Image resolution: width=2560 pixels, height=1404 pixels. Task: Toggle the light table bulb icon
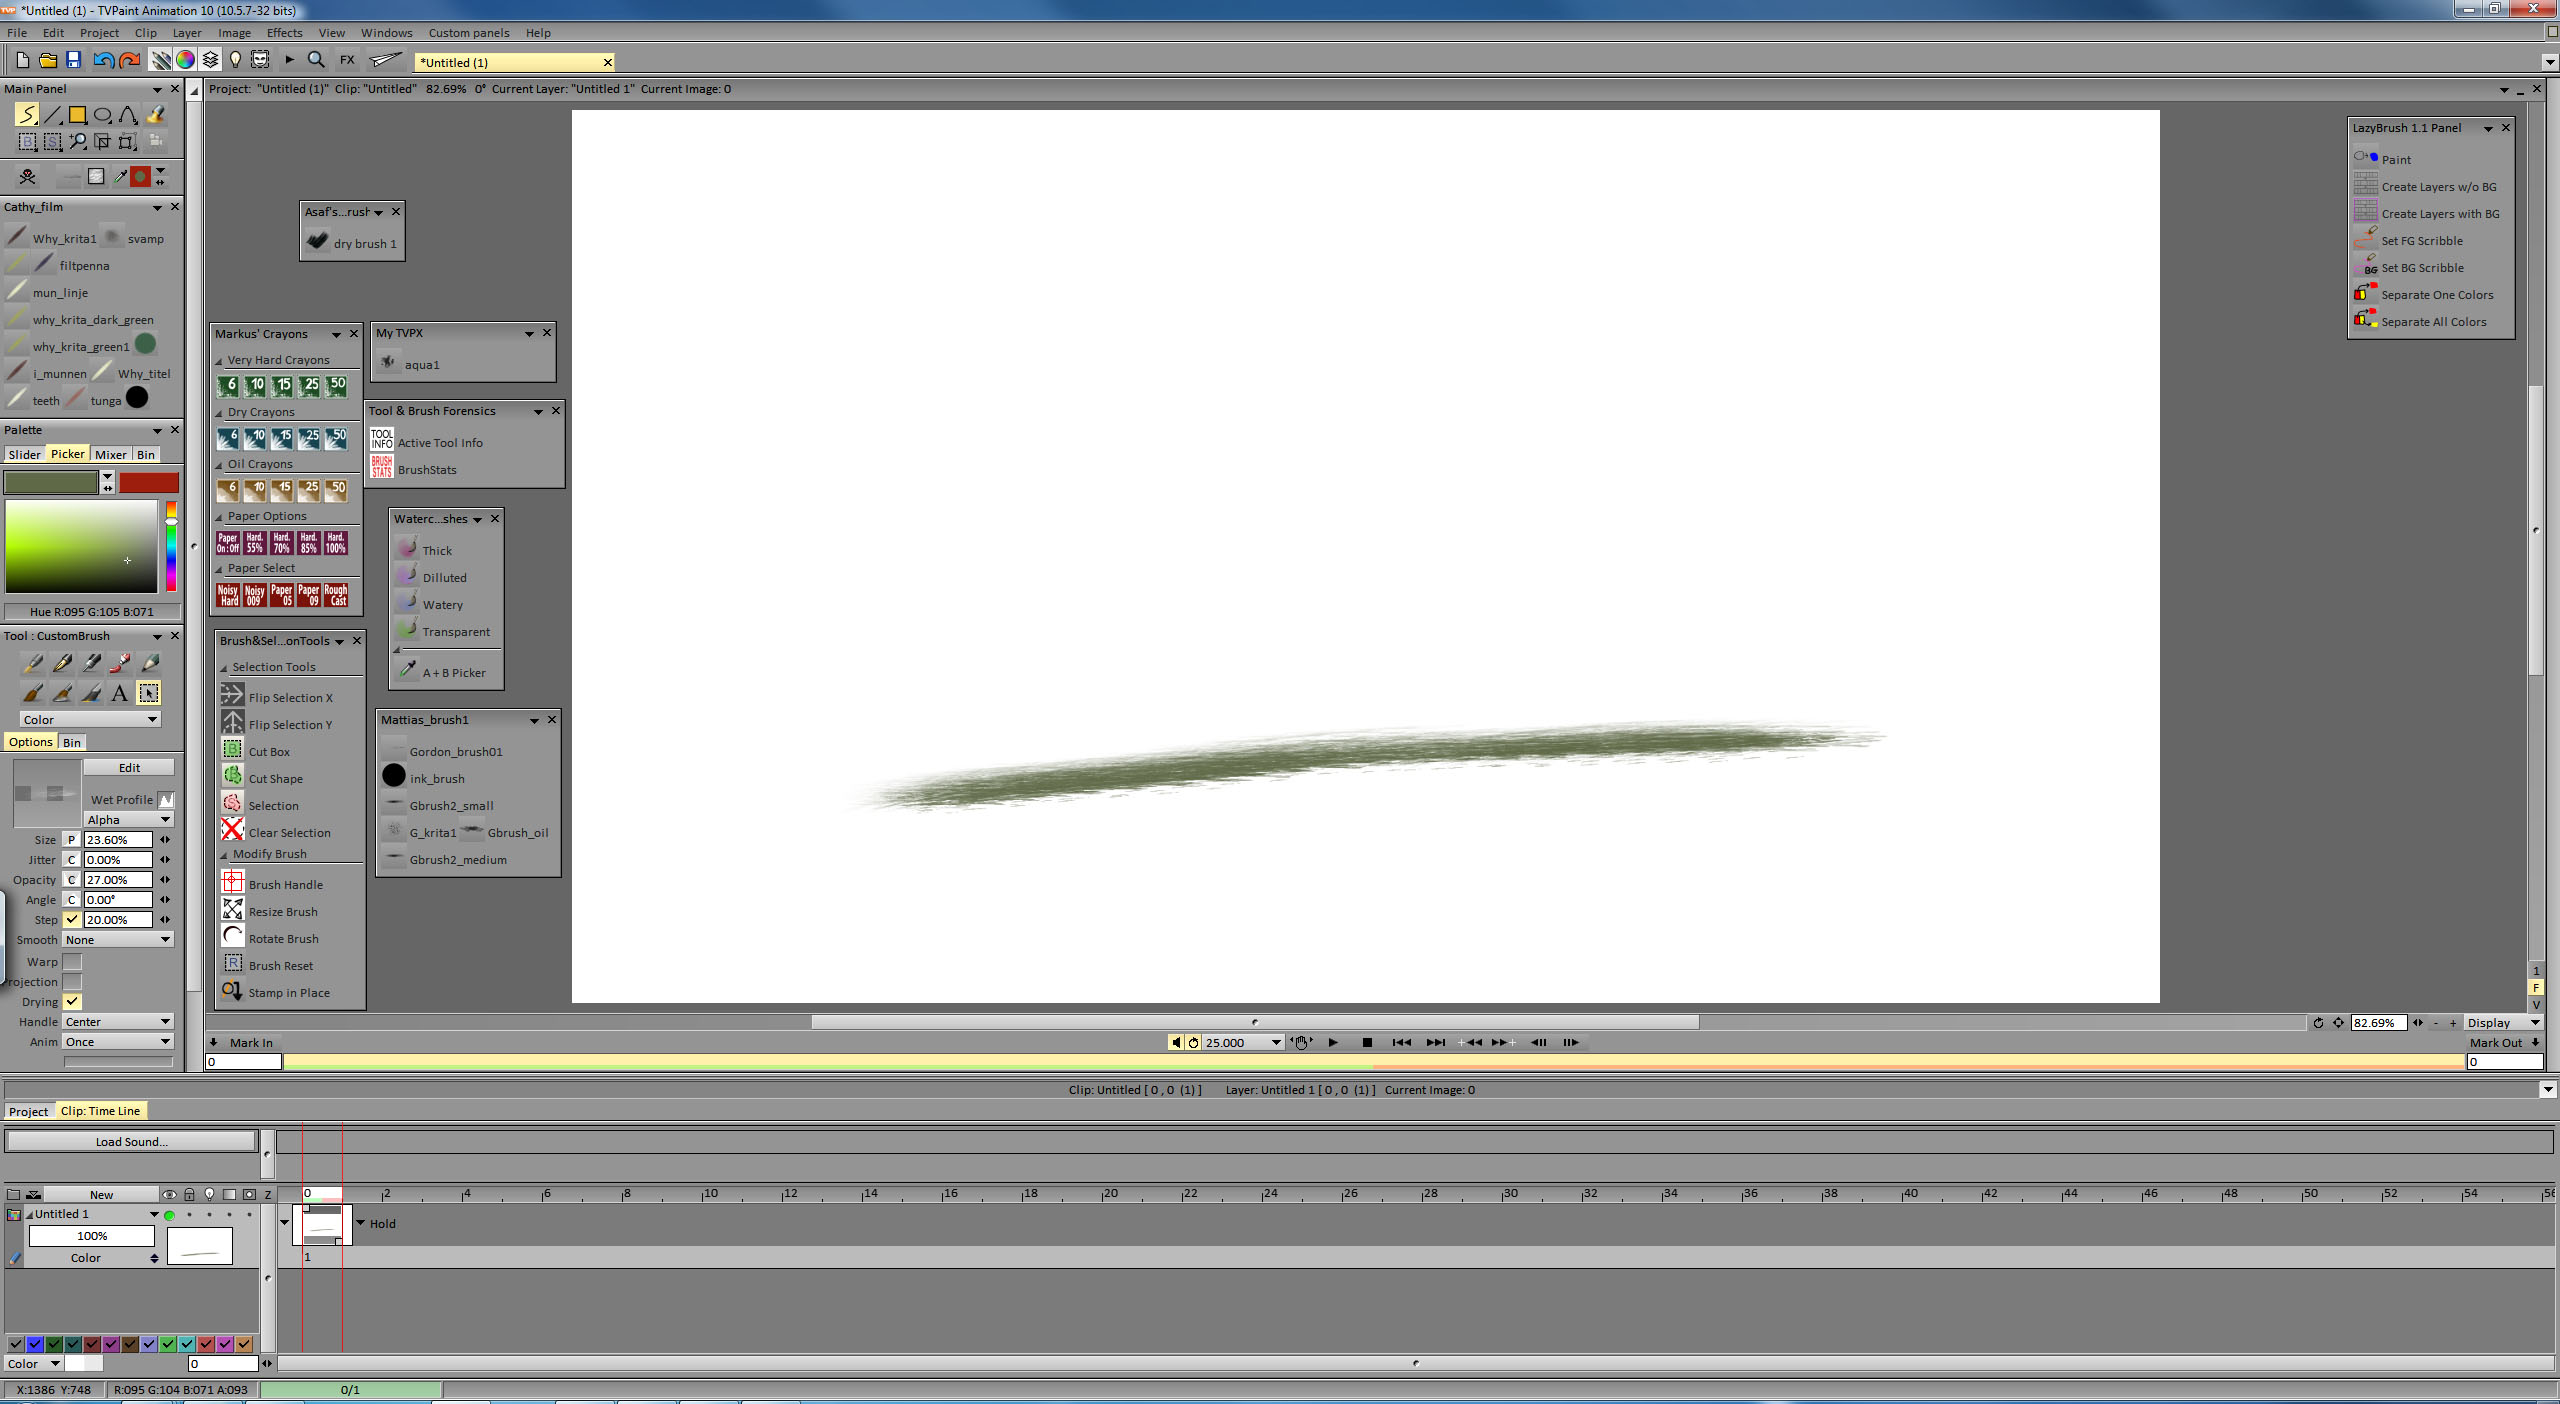coord(235,60)
